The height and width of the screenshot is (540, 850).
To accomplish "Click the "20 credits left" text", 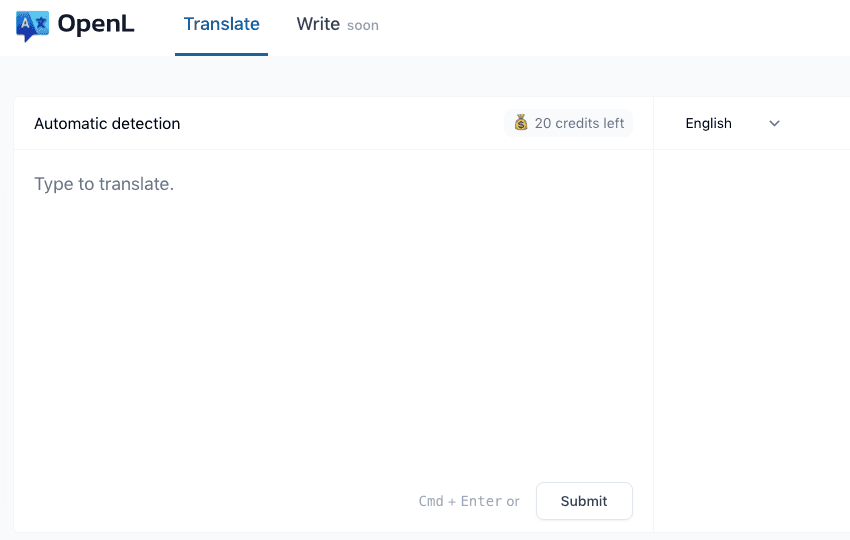I will (x=579, y=123).
